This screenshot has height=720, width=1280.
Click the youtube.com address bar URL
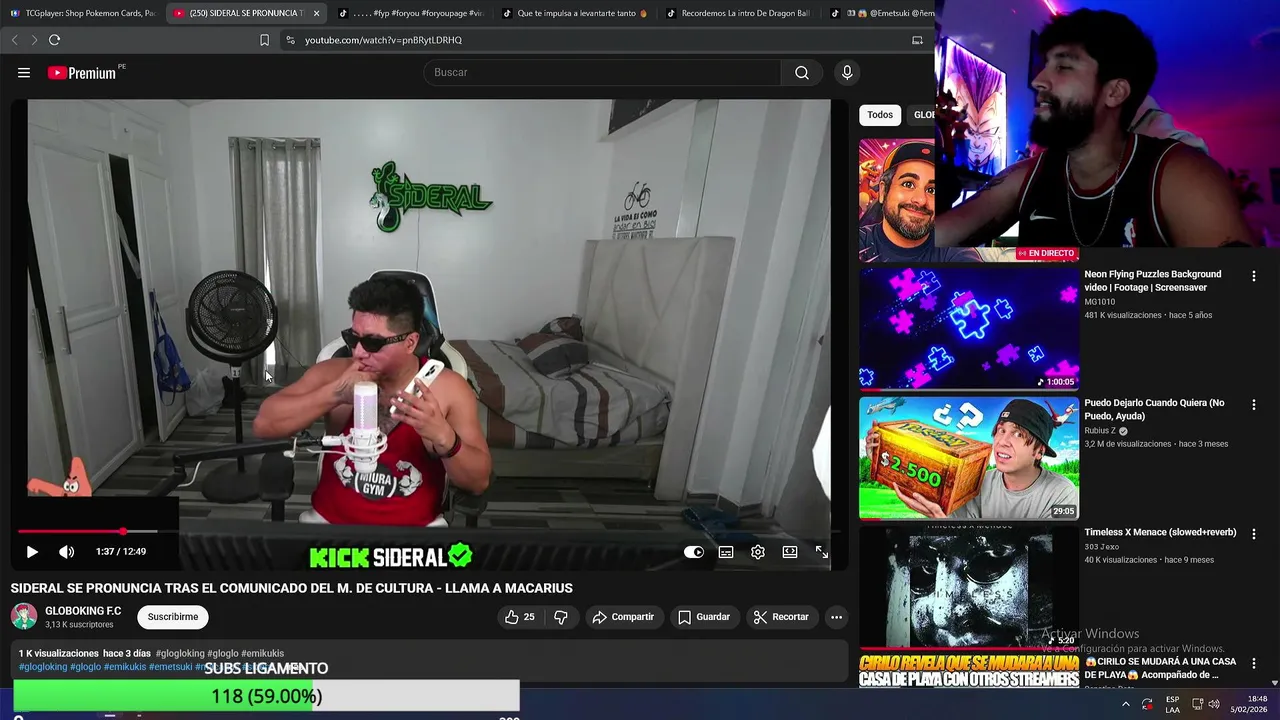383,40
